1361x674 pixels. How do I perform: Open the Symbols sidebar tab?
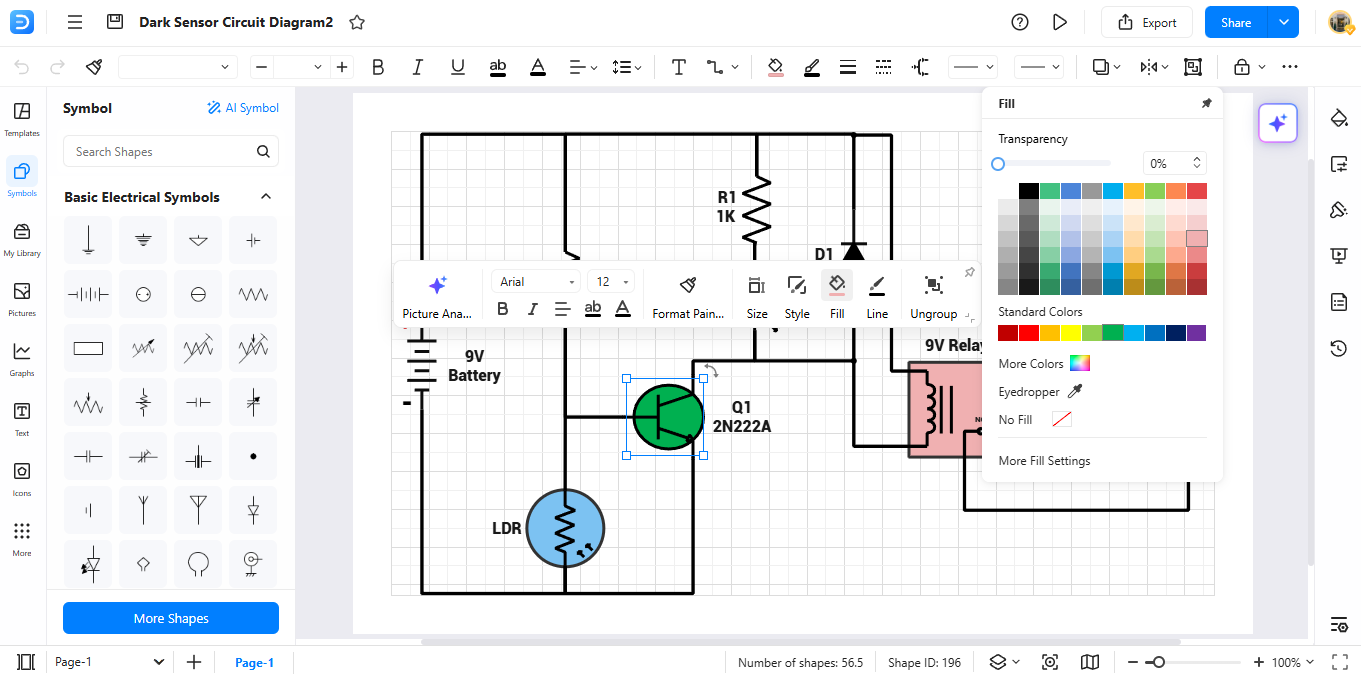(x=22, y=179)
